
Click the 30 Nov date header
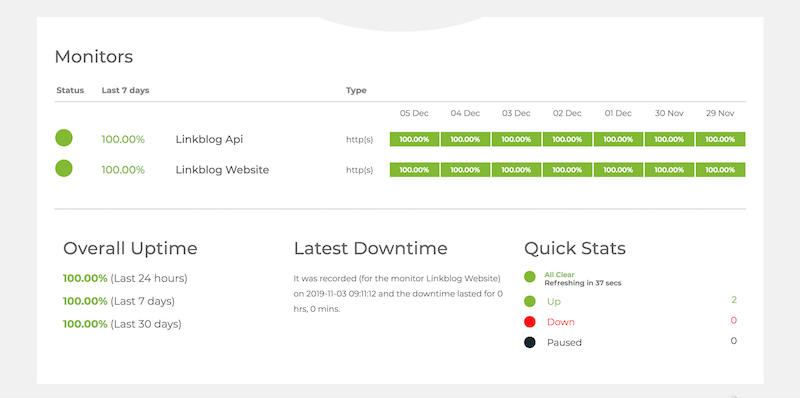(x=669, y=113)
